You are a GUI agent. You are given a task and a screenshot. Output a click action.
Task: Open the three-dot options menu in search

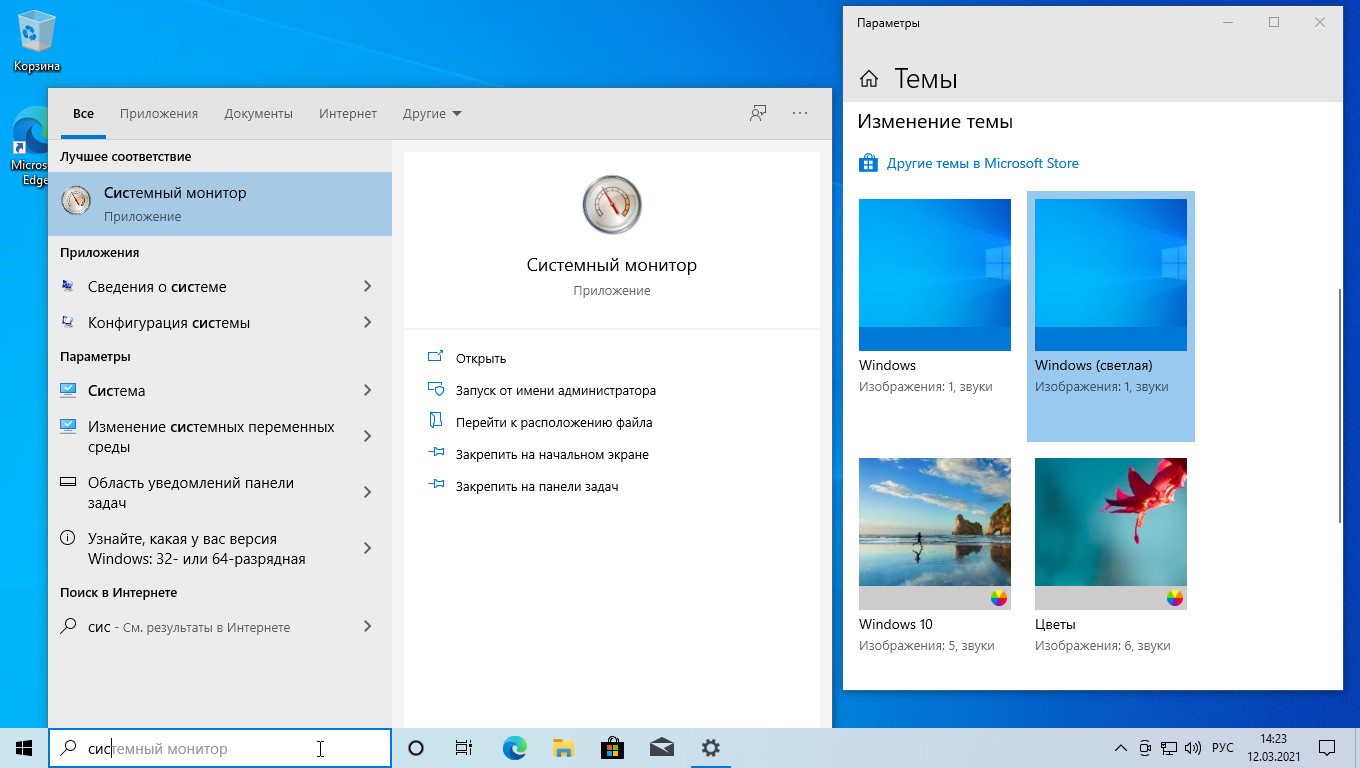[800, 113]
